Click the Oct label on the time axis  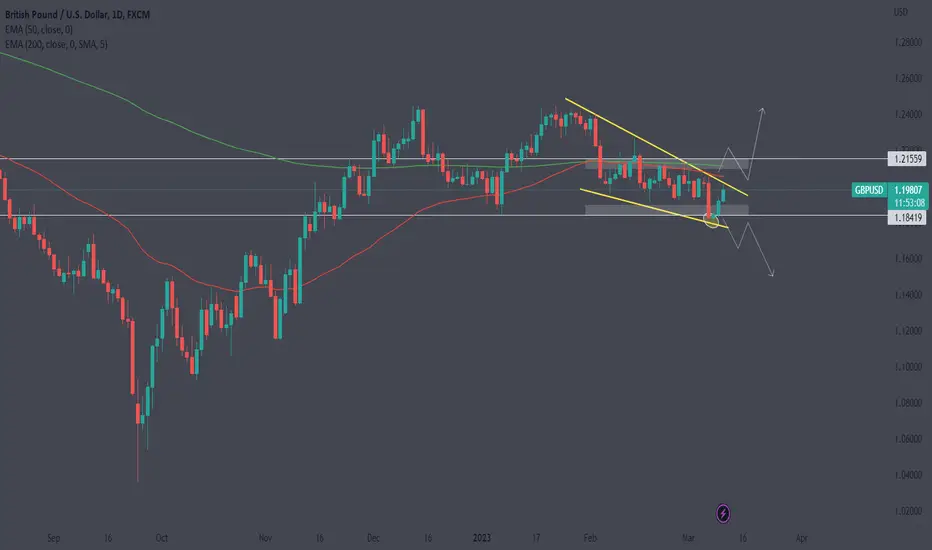[162, 538]
